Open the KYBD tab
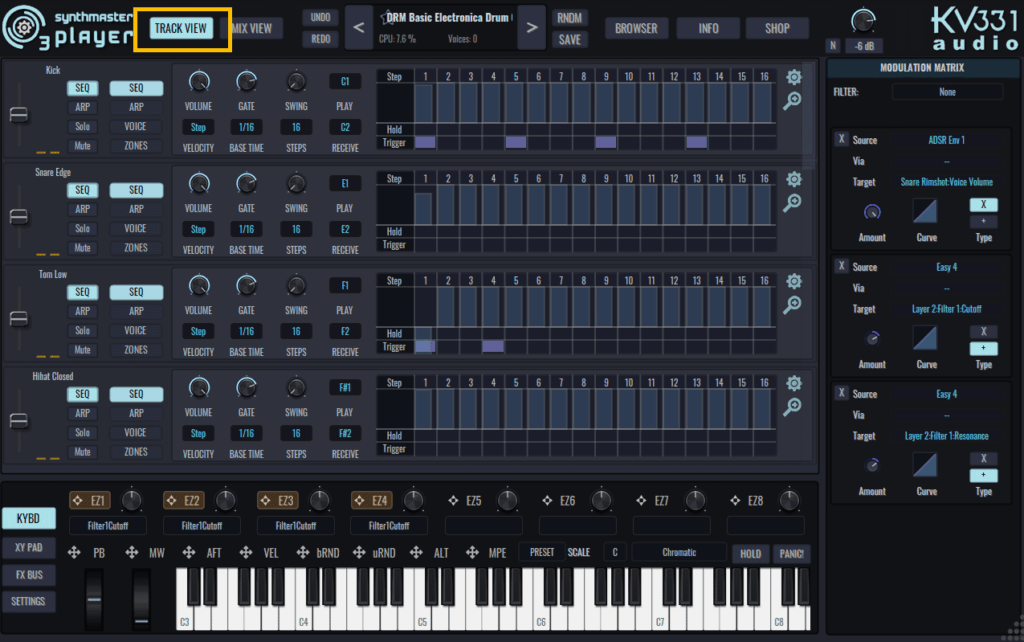The width and height of the screenshot is (1024, 642). (x=28, y=518)
